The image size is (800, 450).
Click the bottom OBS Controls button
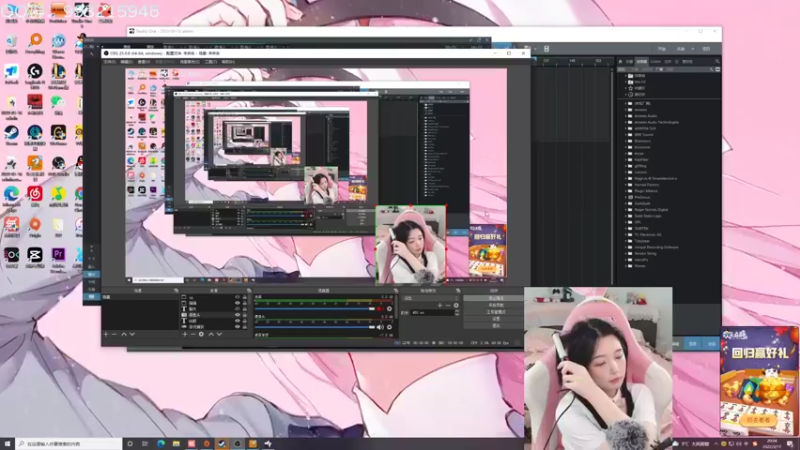click(495, 326)
